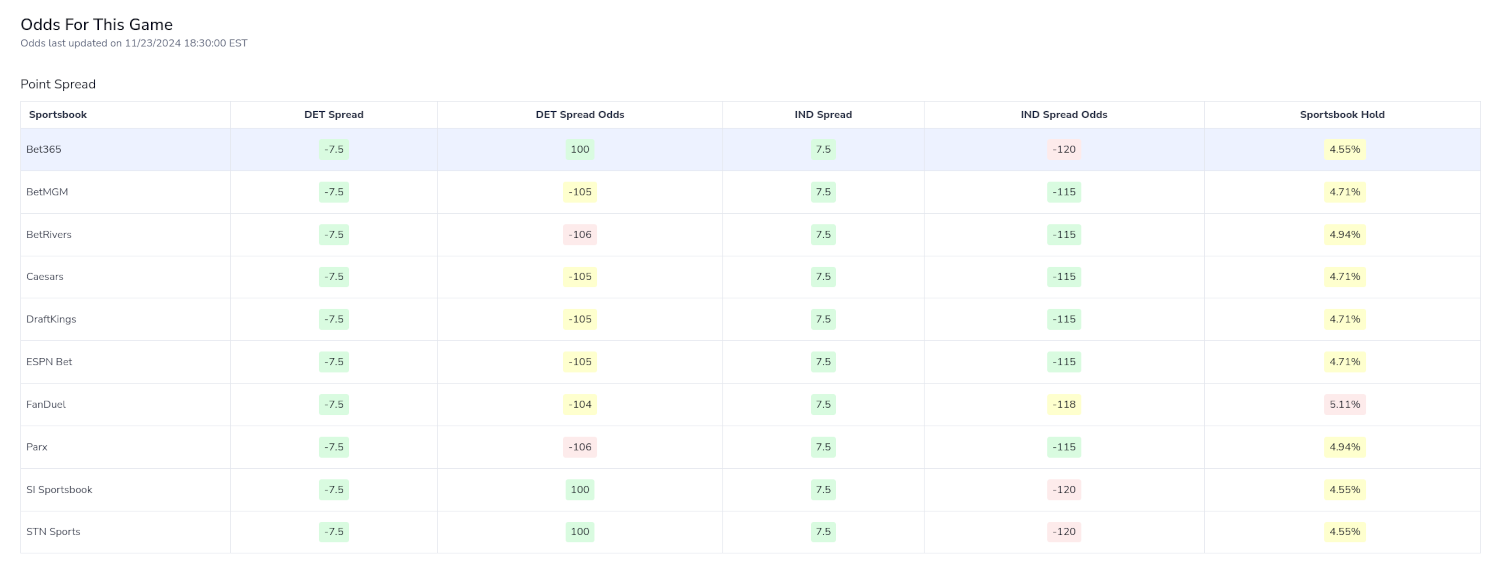This screenshot has width=1500, height=579.
Task: Click the DraftKings sportsbook label
Action: point(52,319)
